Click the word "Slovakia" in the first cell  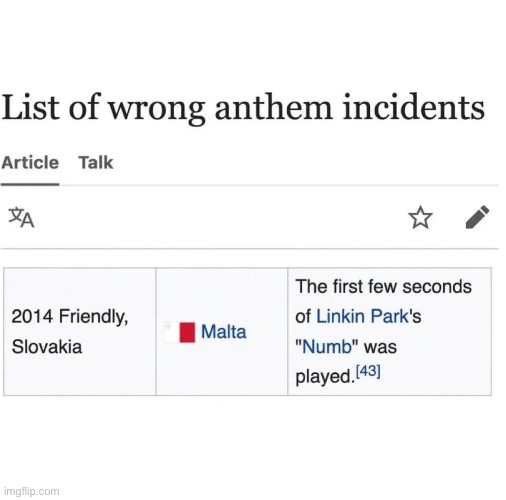47,347
